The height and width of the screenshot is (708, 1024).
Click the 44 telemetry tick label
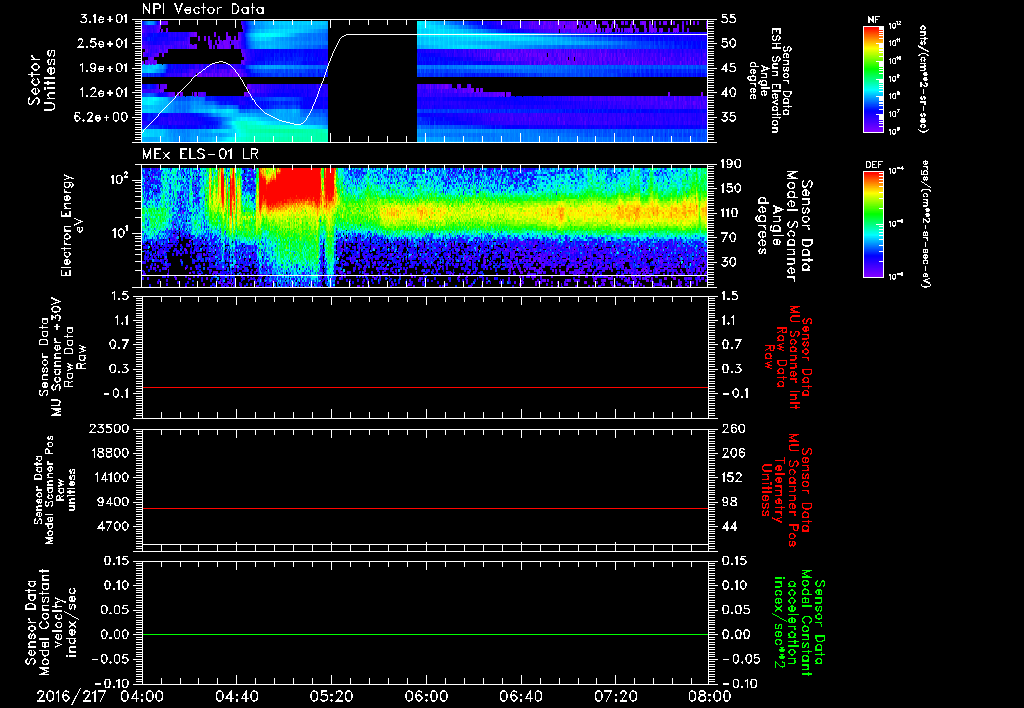click(729, 526)
